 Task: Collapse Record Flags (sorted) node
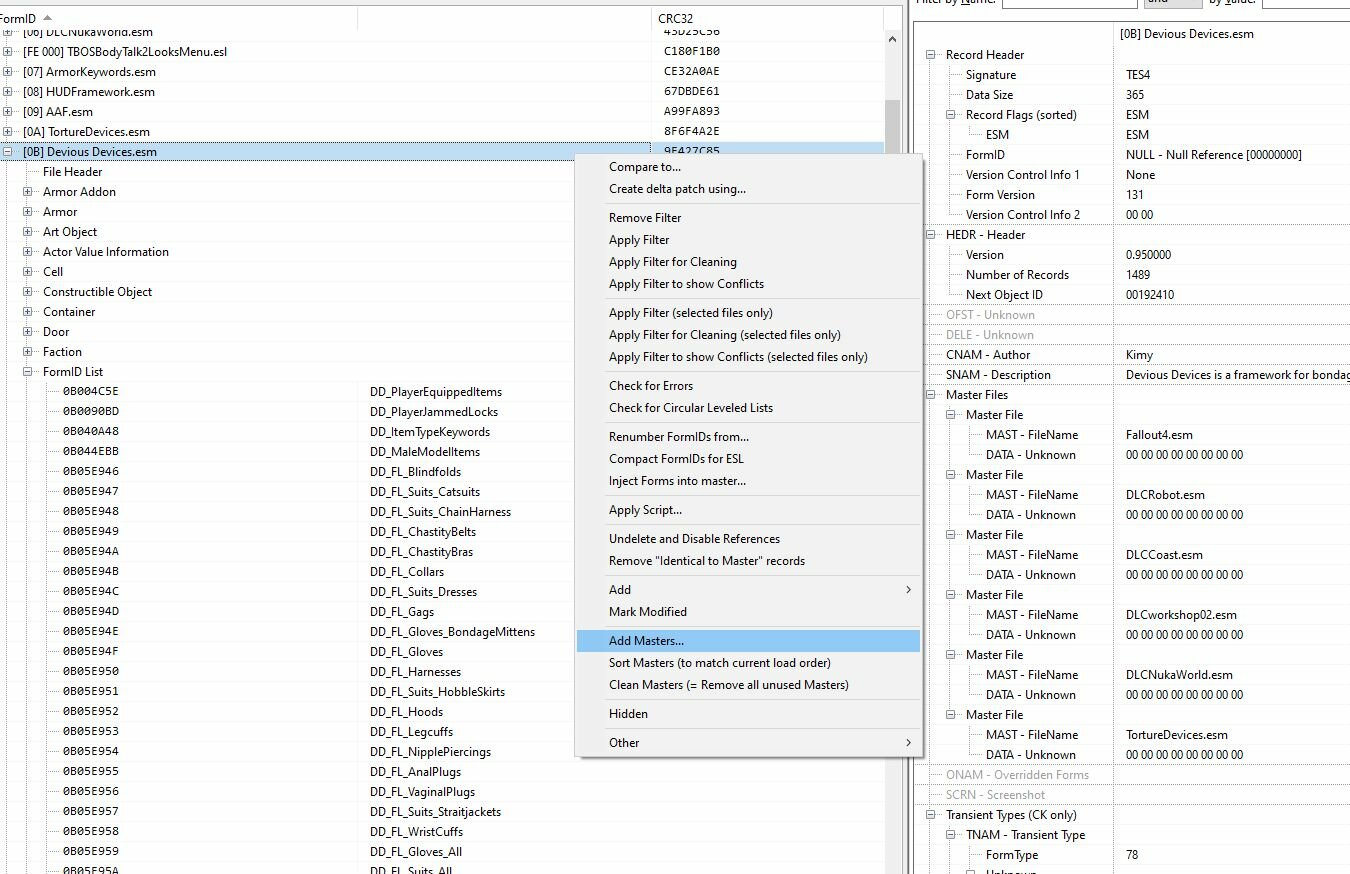coord(952,115)
